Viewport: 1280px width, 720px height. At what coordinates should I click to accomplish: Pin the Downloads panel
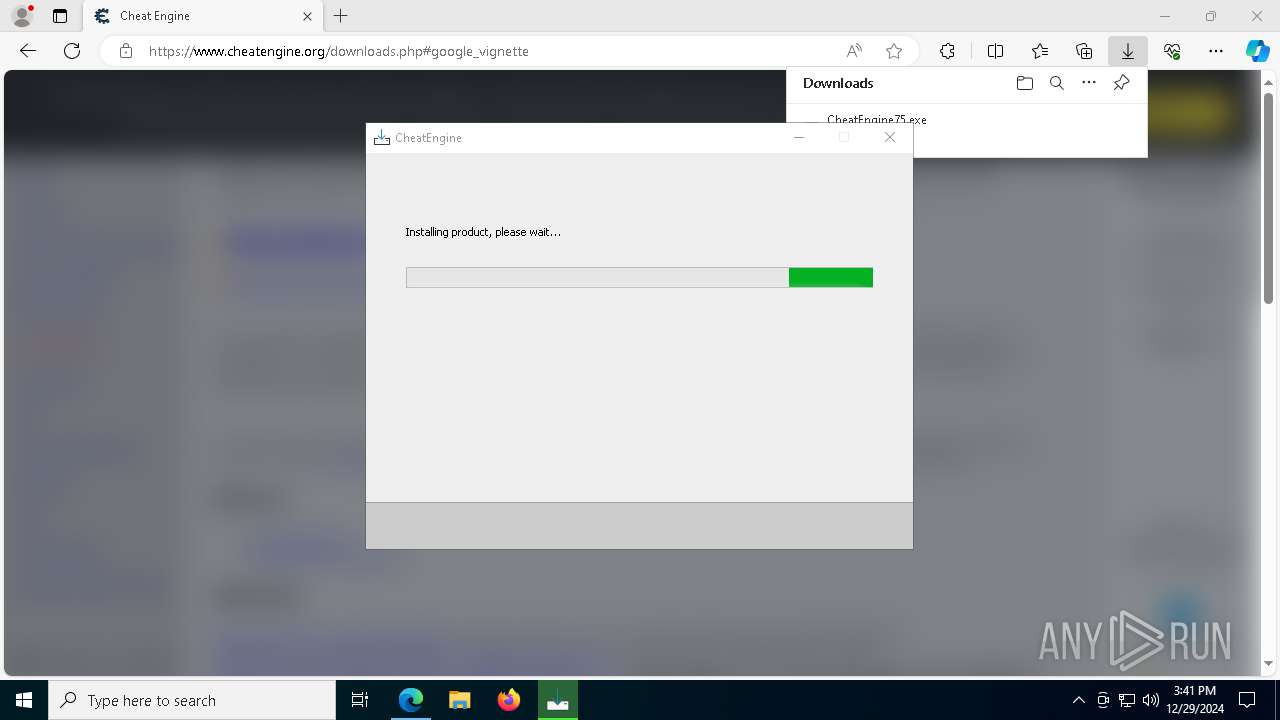click(1121, 83)
